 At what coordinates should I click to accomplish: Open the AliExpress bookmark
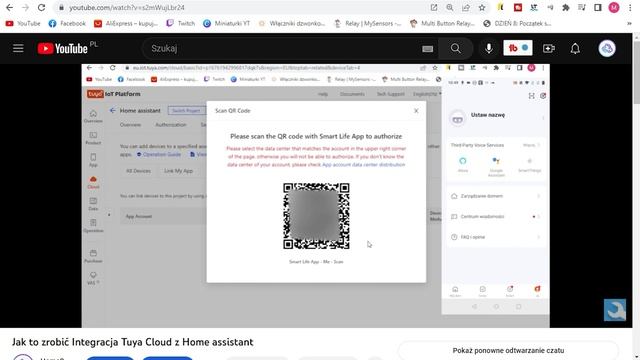point(126,23)
